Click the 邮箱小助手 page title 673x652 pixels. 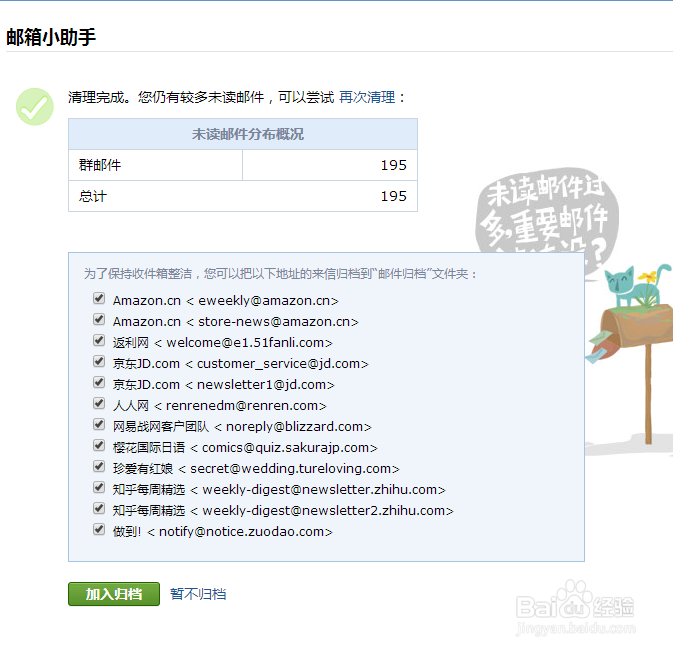pos(51,37)
